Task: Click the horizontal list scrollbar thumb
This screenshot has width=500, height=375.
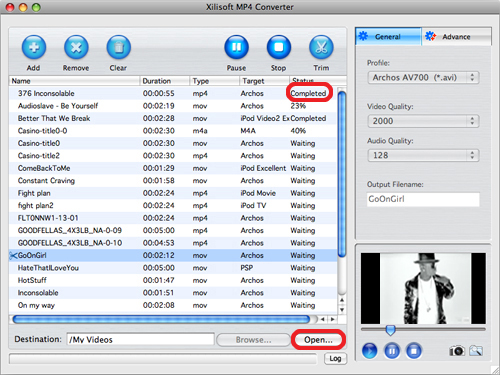Action: [161, 319]
